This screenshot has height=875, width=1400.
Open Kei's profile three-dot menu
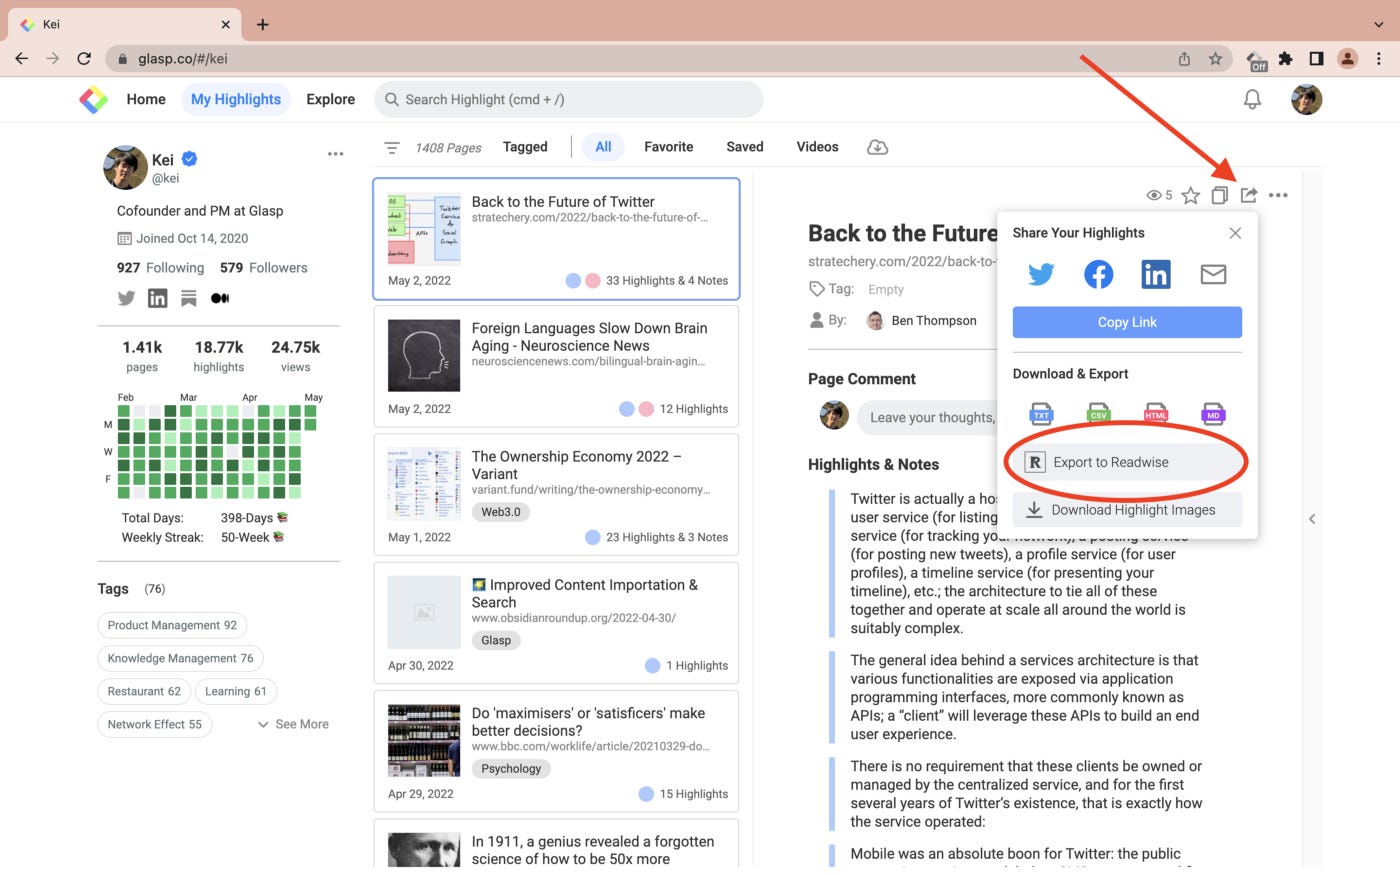(336, 154)
